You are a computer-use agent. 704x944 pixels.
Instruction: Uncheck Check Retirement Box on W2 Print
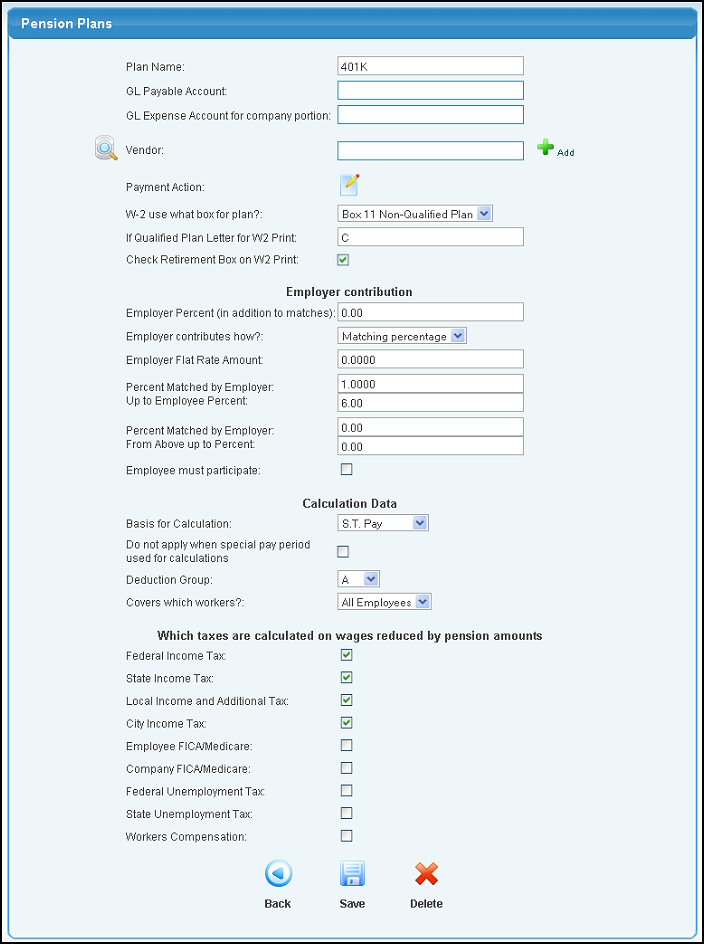[x=343, y=260]
